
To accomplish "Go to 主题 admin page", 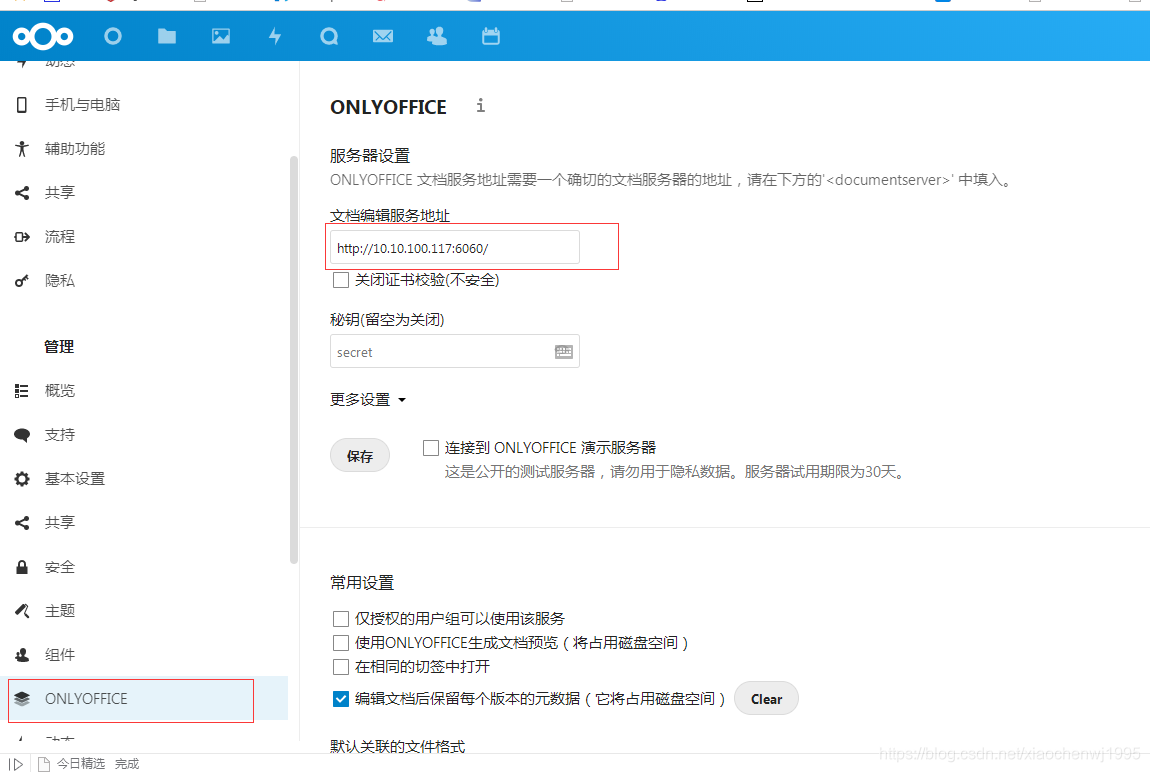I will click(59, 611).
